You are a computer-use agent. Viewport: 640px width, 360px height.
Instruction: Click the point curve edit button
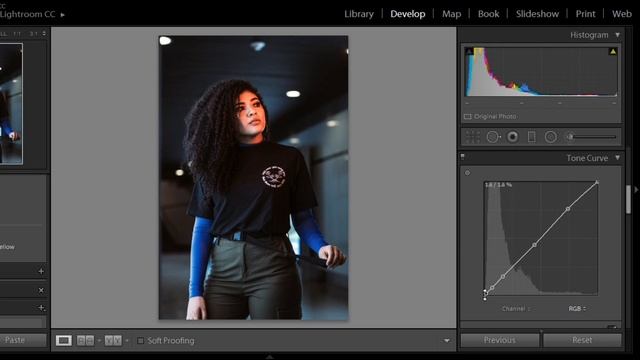coord(611,327)
